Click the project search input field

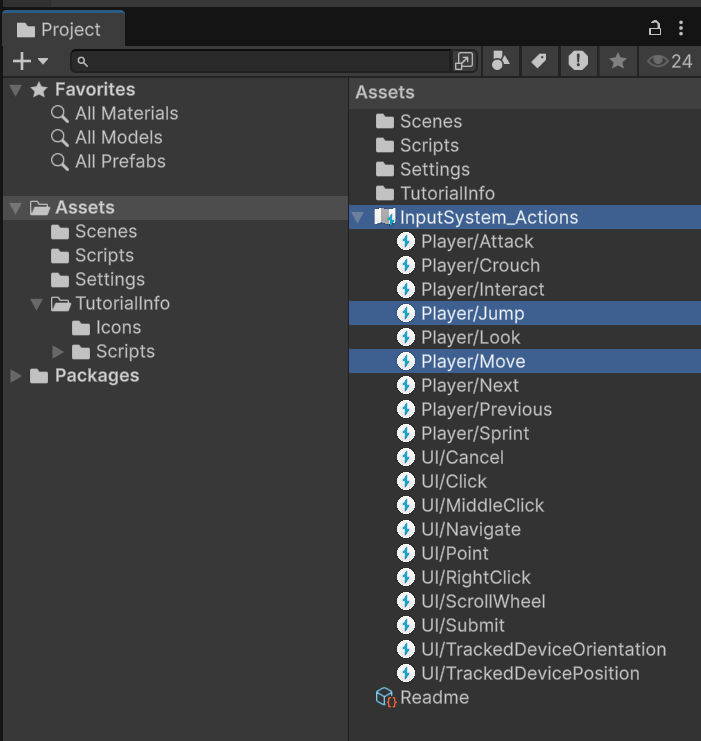pos(265,61)
